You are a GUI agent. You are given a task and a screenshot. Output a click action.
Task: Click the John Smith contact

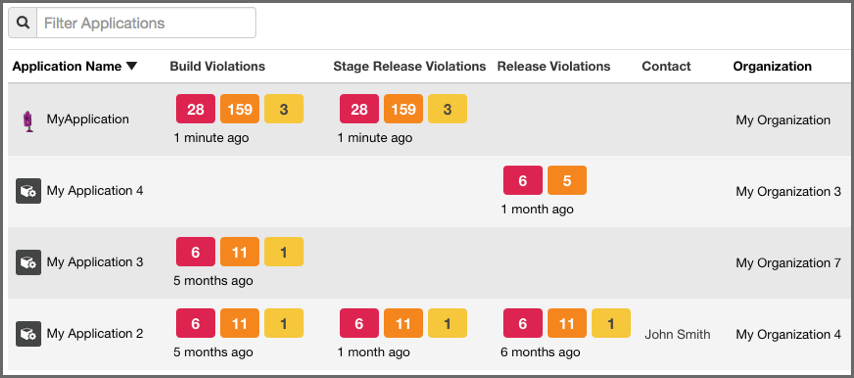click(x=678, y=334)
